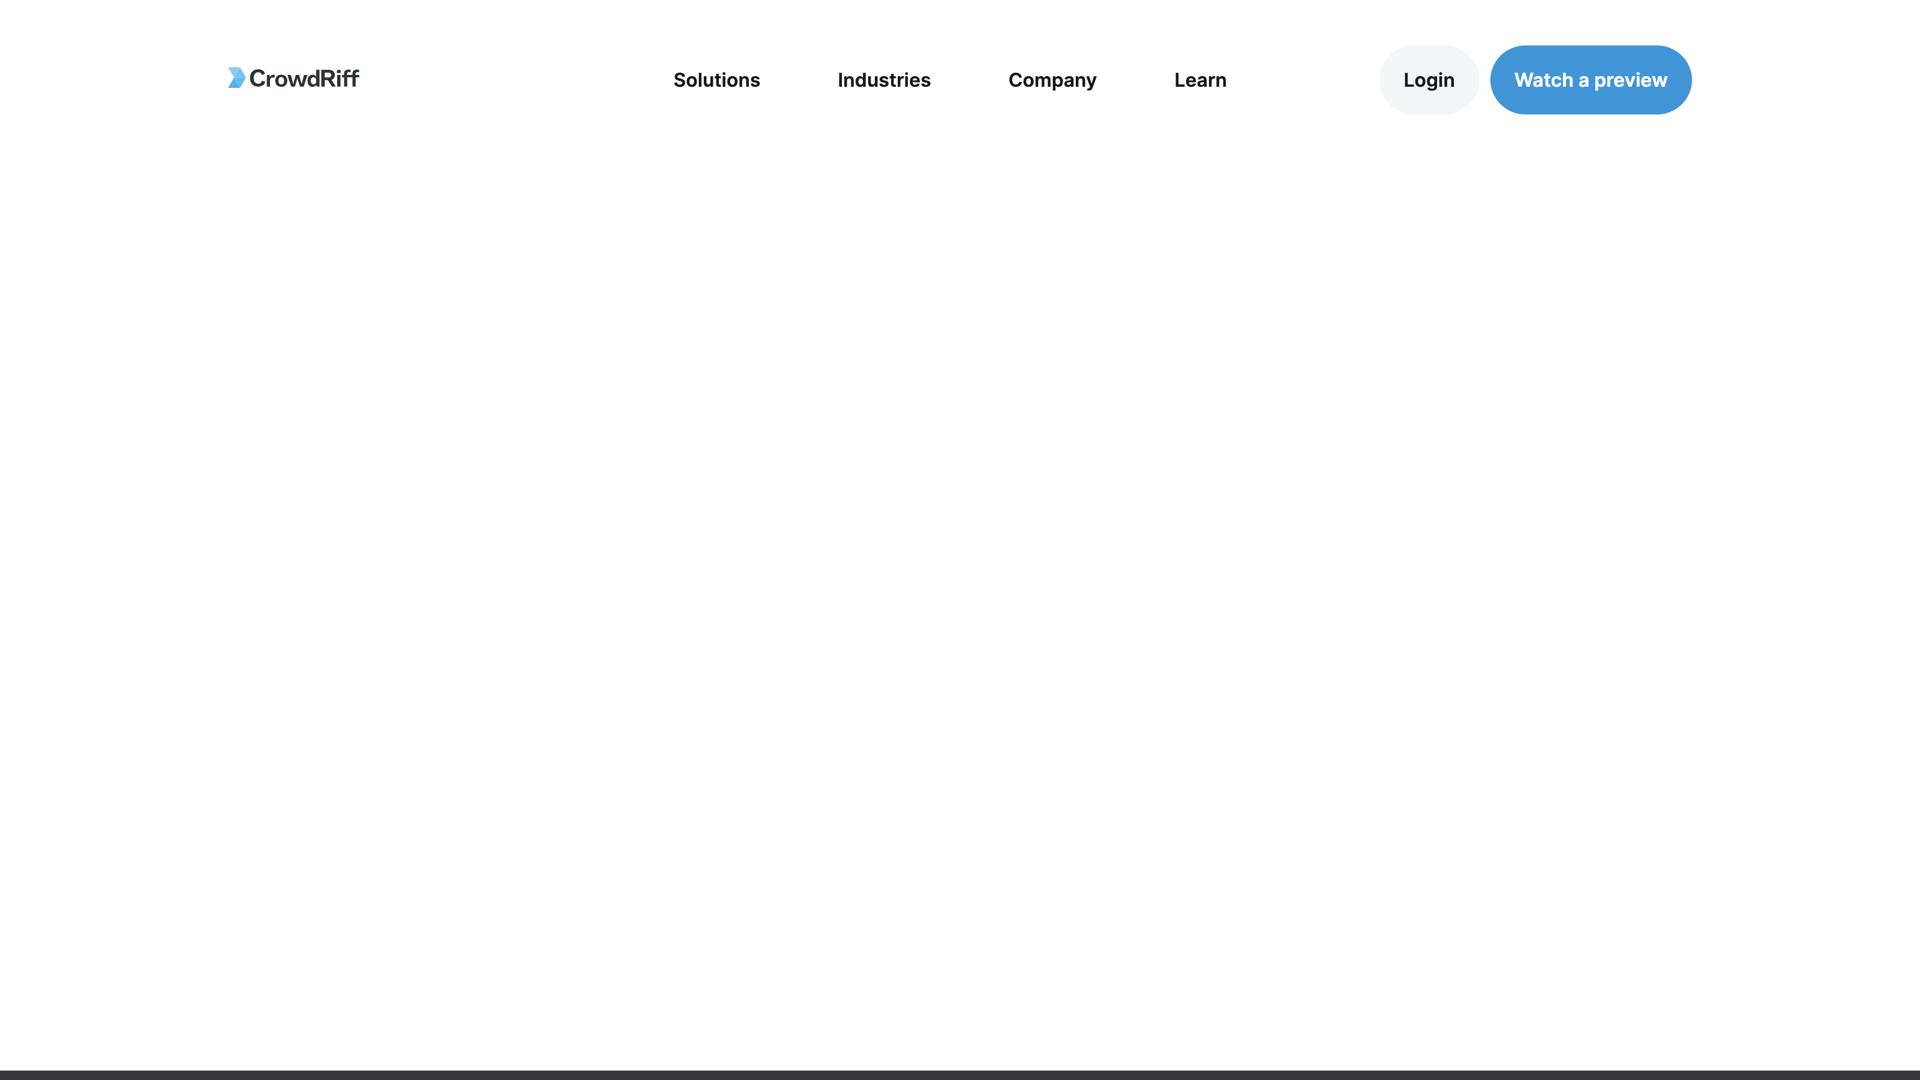Click the blue CrowdRiff chevron logo icon
The image size is (1920, 1080).
pyautogui.click(x=236, y=78)
